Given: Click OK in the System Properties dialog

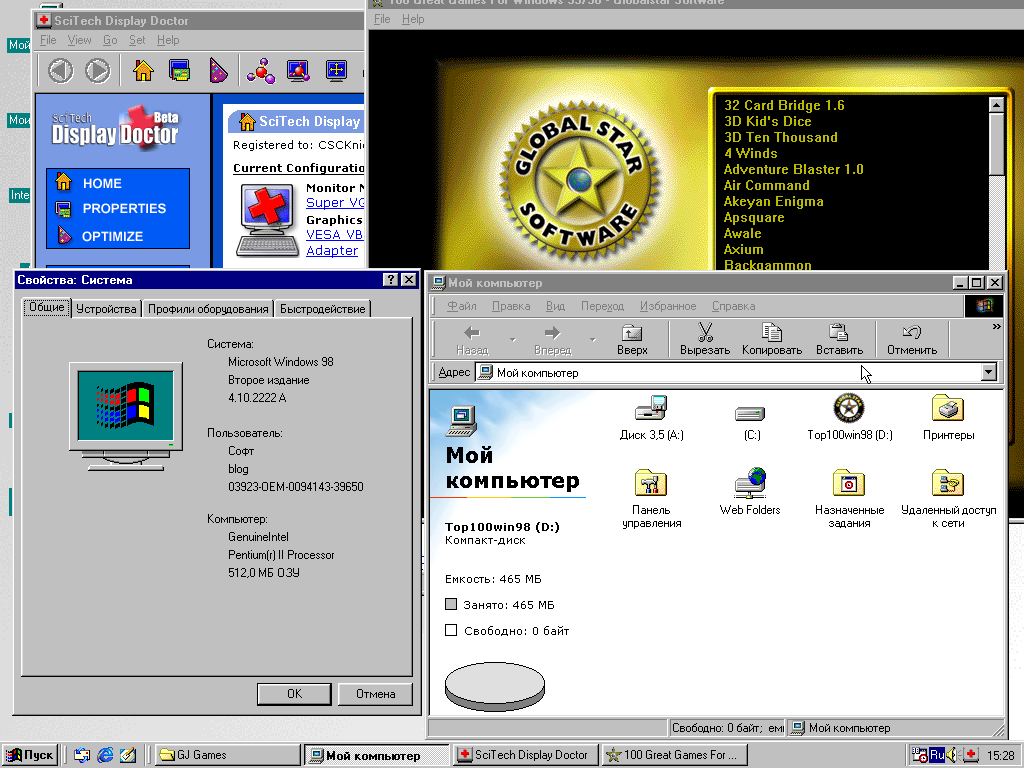Looking at the screenshot, I should pos(294,693).
